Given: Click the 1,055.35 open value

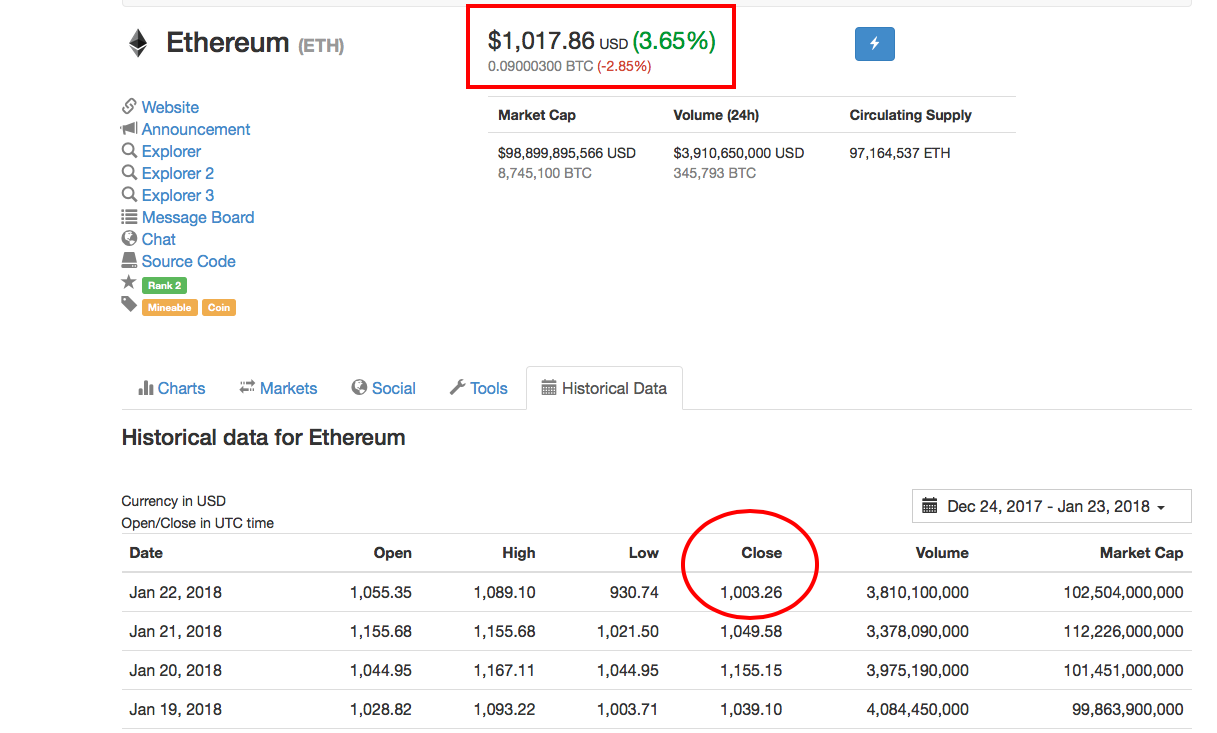Looking at the screenshot, I should tap(381, 592).
